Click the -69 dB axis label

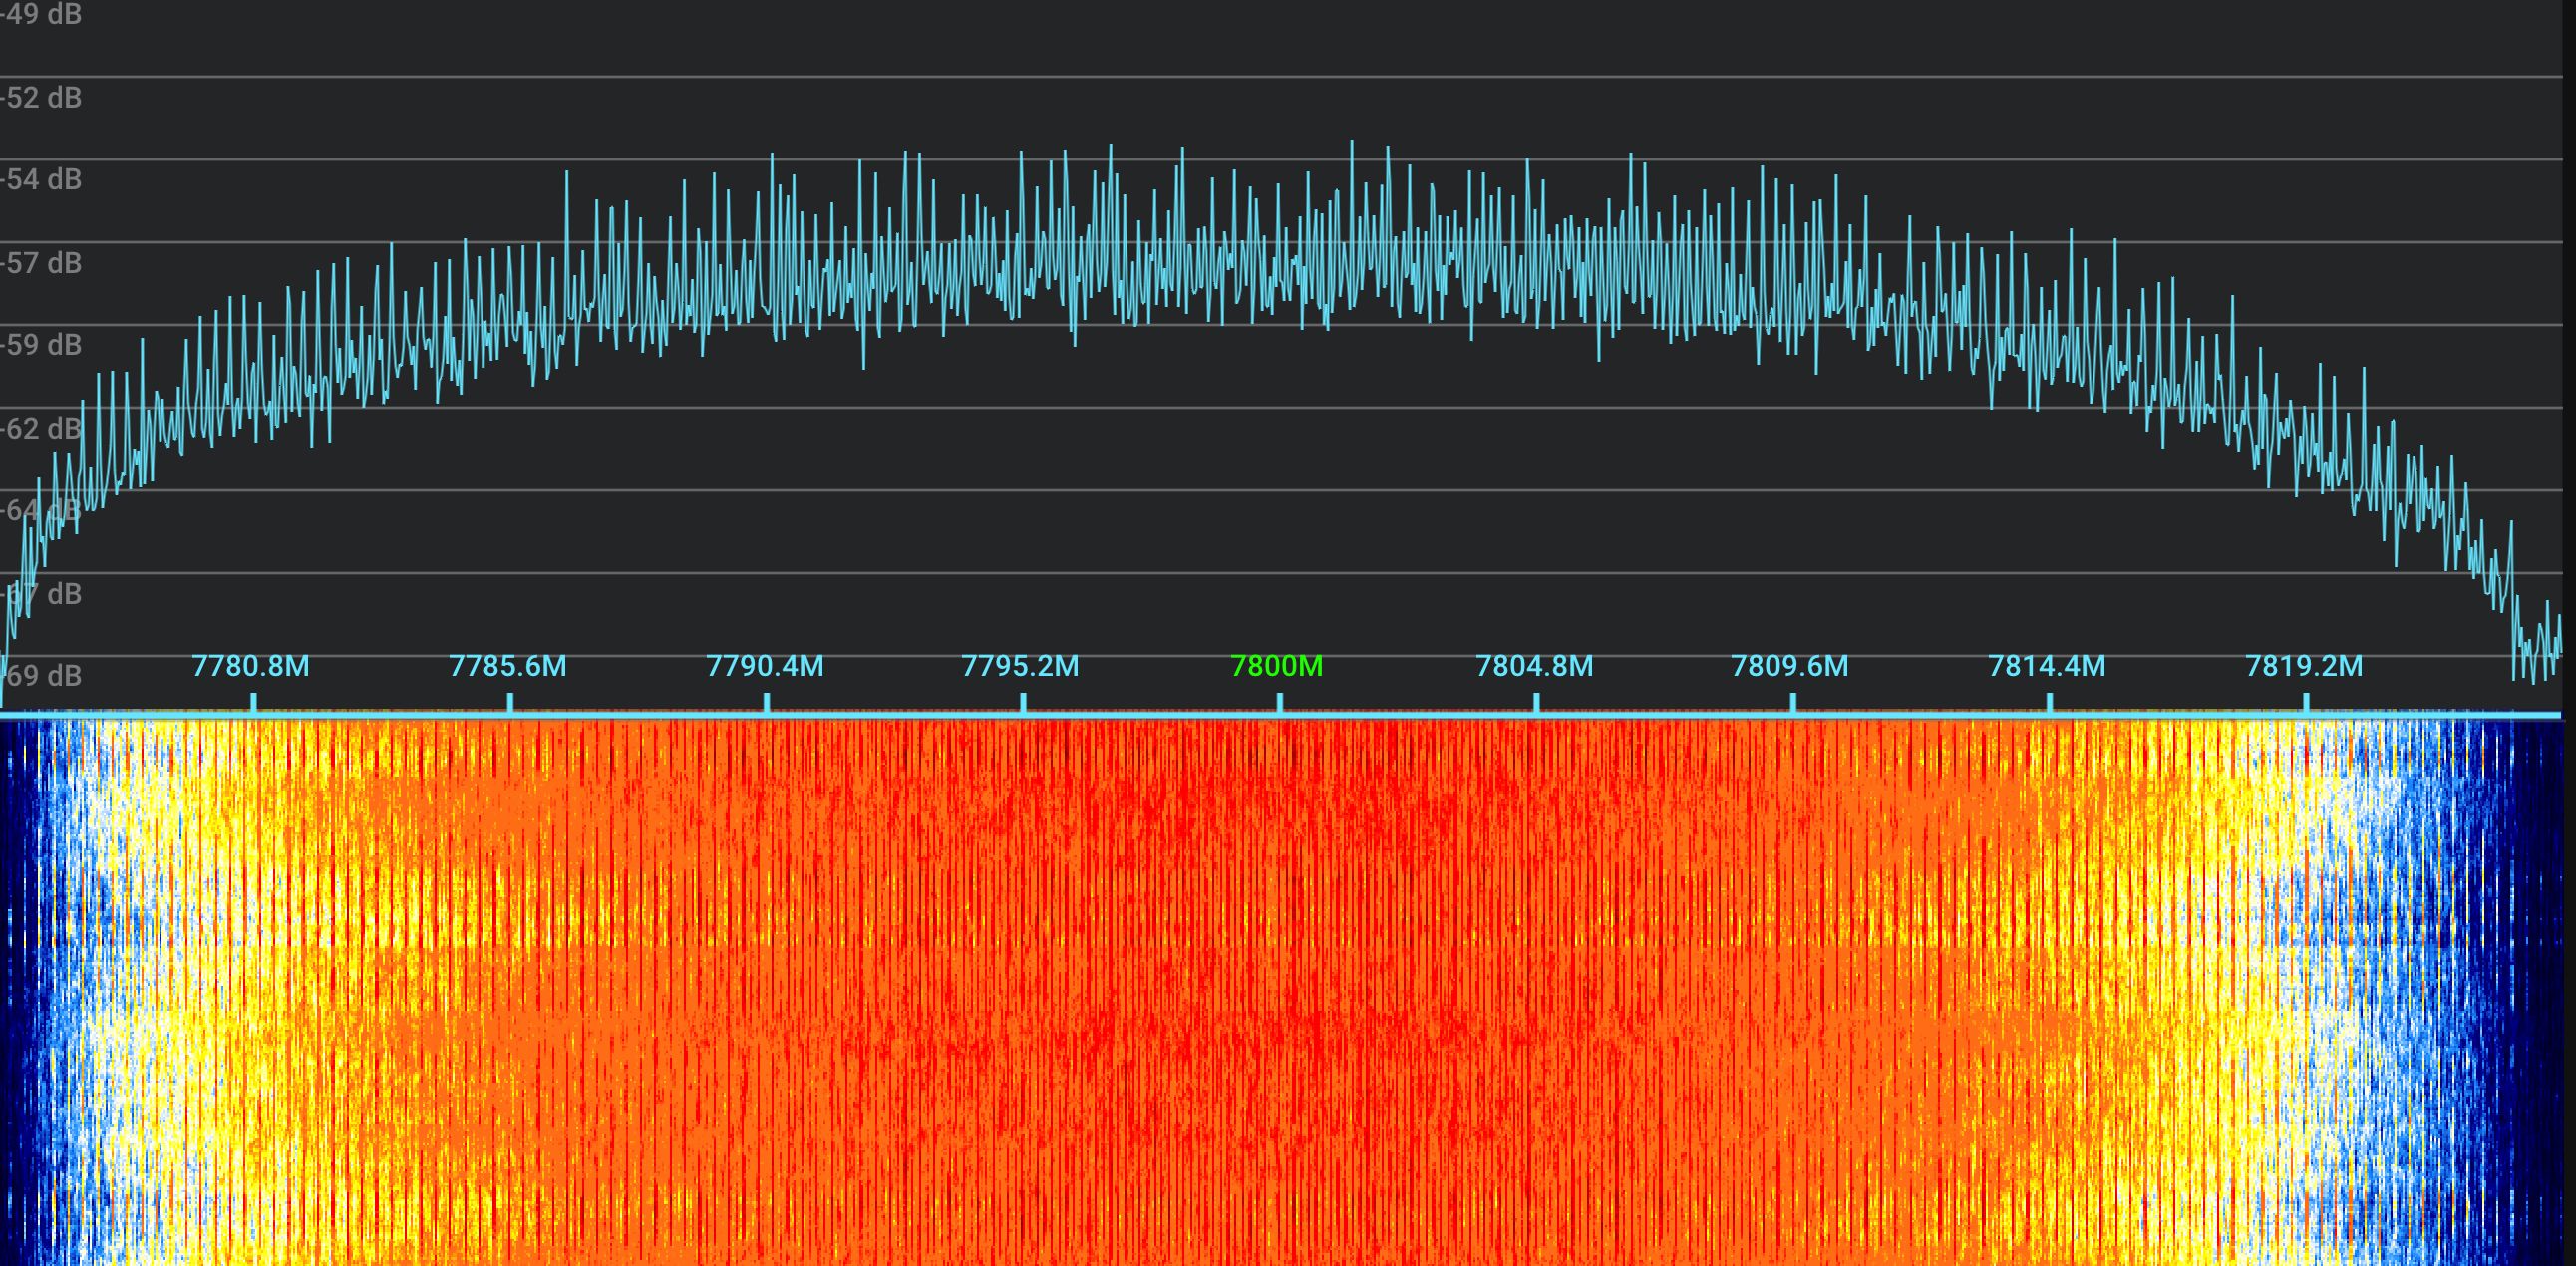(x=42, y=676)
